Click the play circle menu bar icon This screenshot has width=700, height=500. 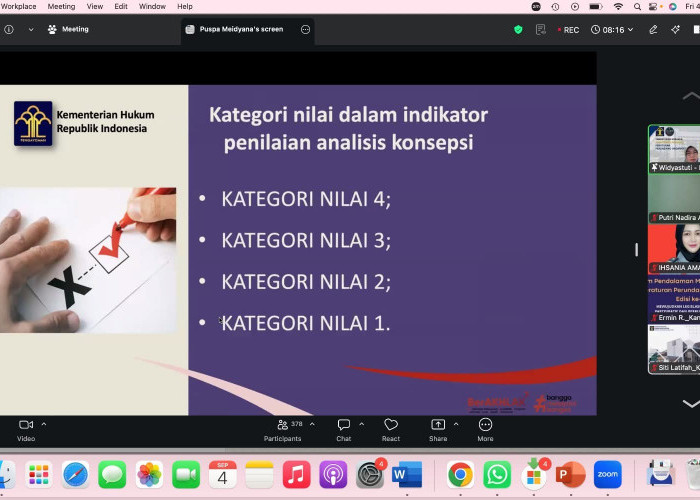(575, 6)
